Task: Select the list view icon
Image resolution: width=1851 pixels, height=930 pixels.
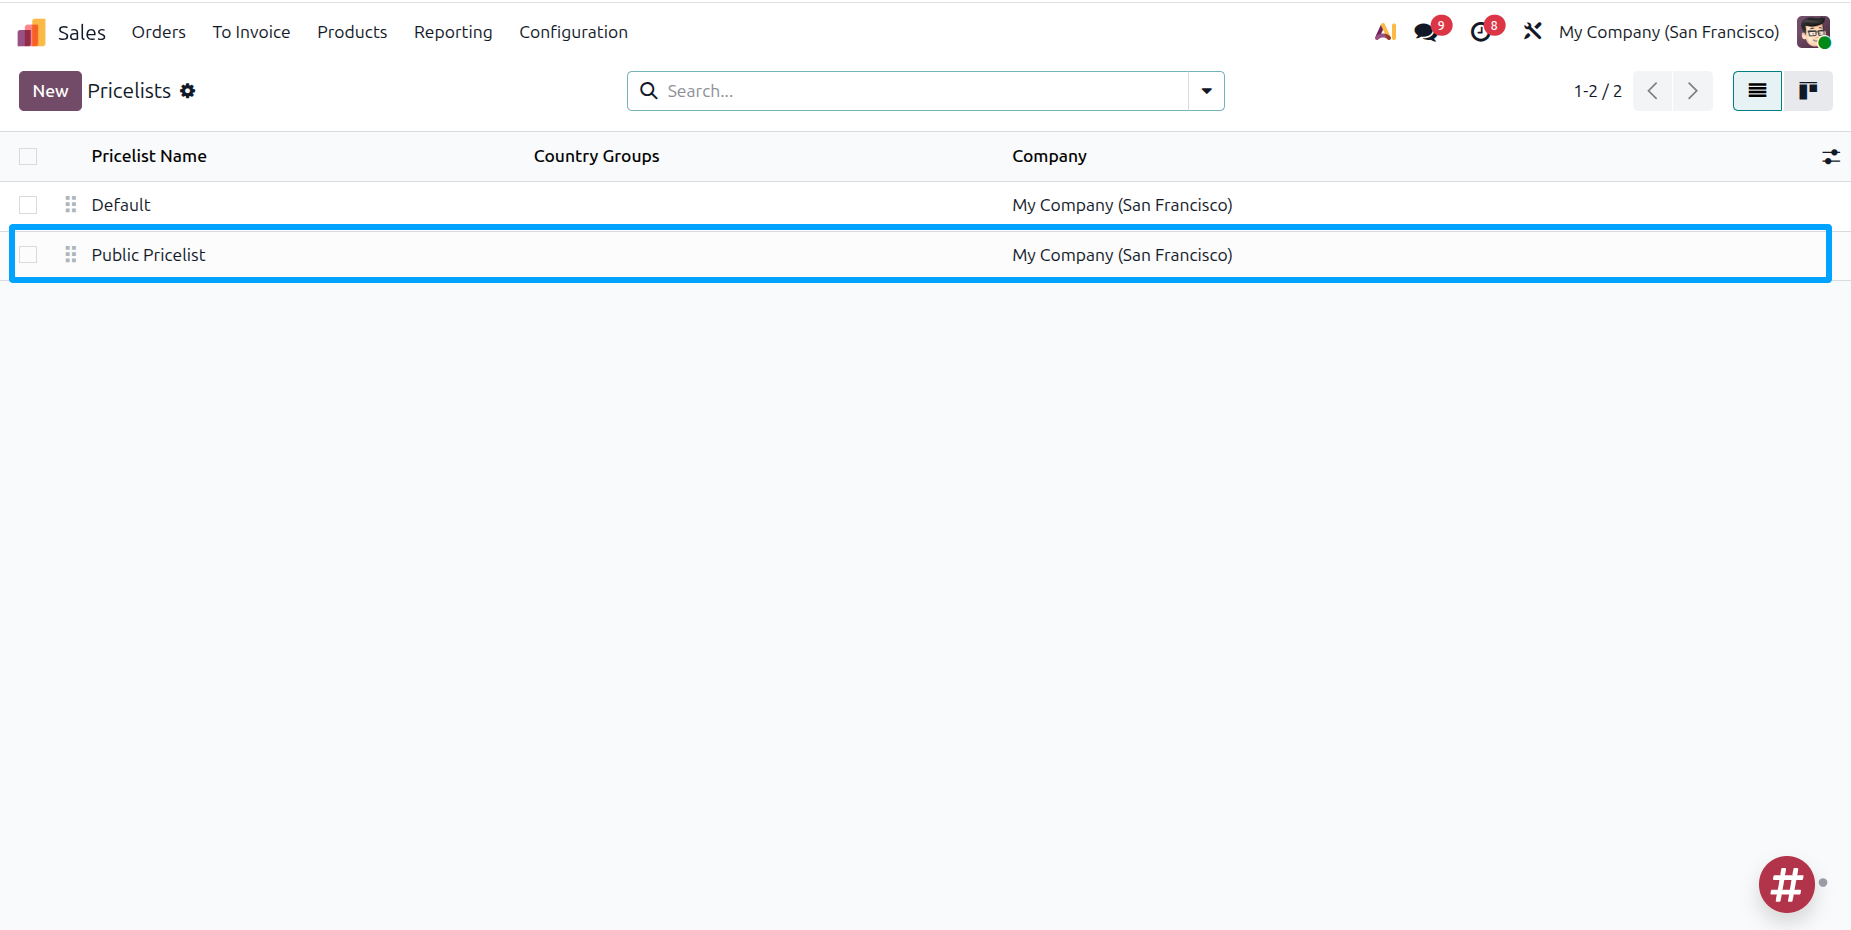Action: [1757, 90]
